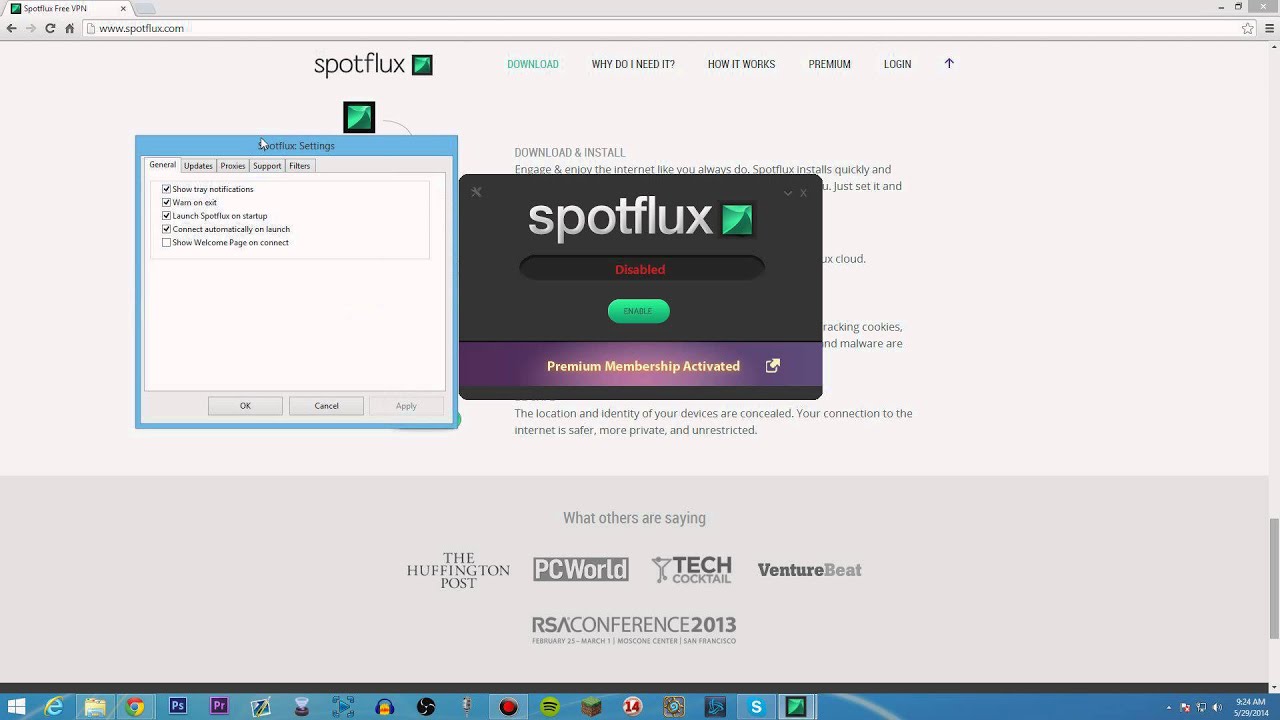Open HOW IT WORKS navigation link
Viewport: 1280px width, 720px height.
741,64
